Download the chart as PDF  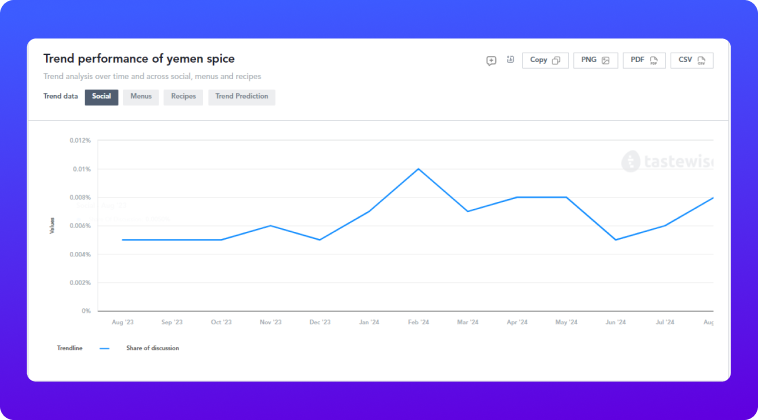[x=644, y=60]
